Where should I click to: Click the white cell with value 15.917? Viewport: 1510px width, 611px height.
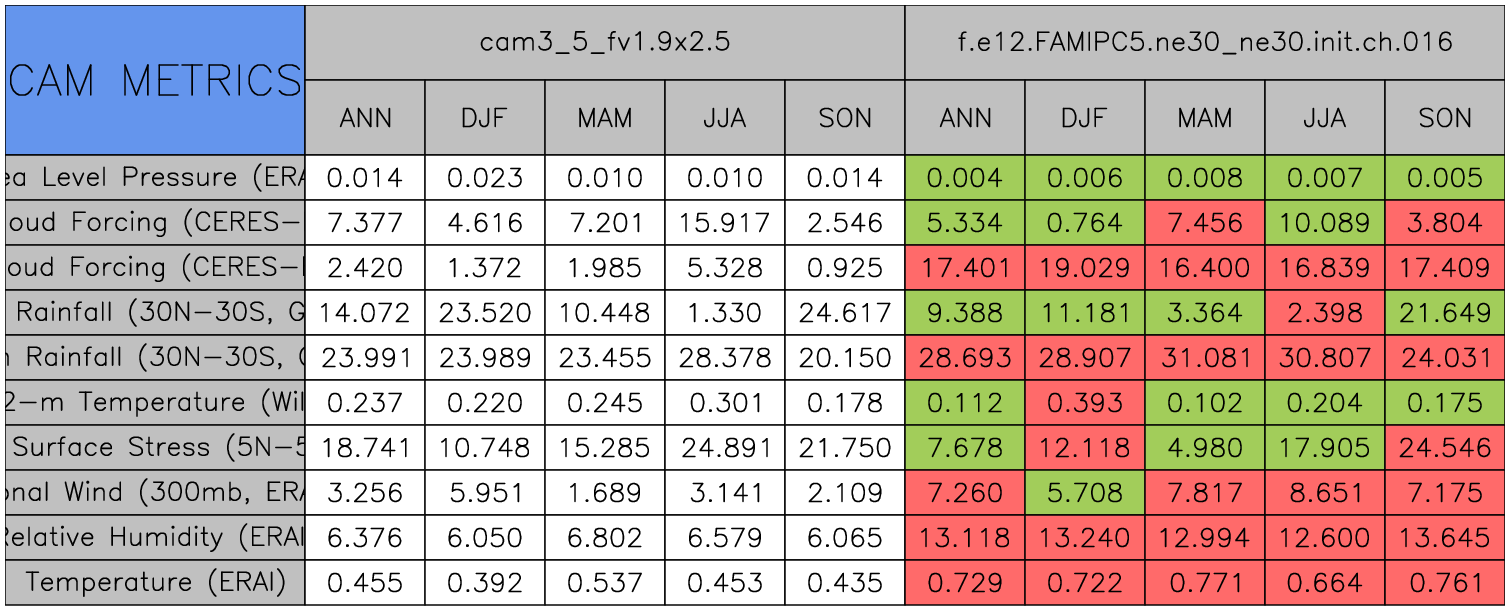coord(725,223)
